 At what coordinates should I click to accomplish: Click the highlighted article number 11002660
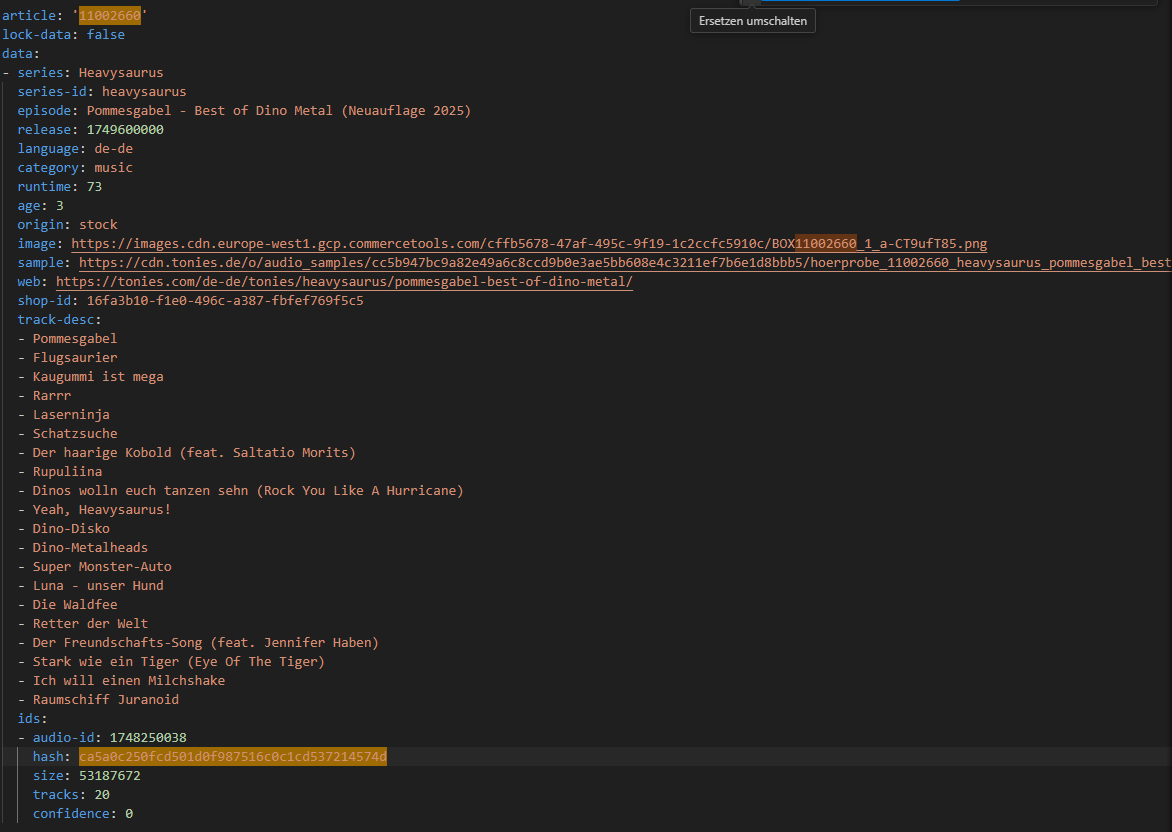click(110, 16)
